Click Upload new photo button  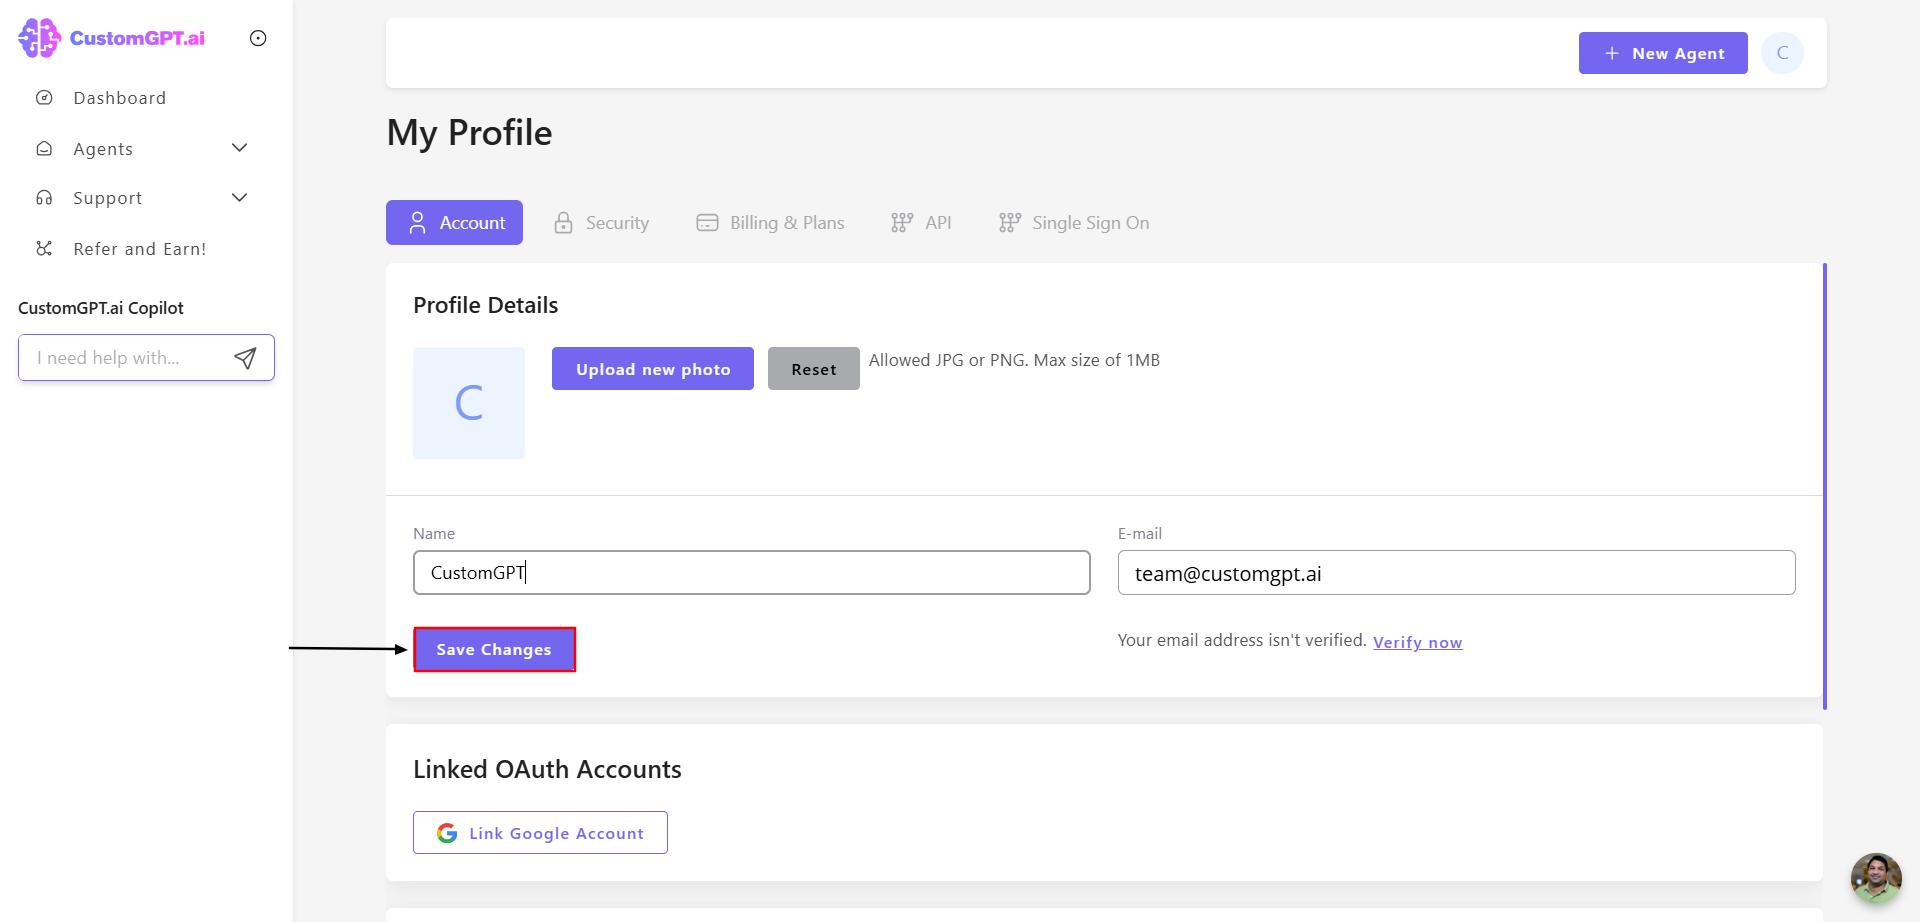point(653,369)
